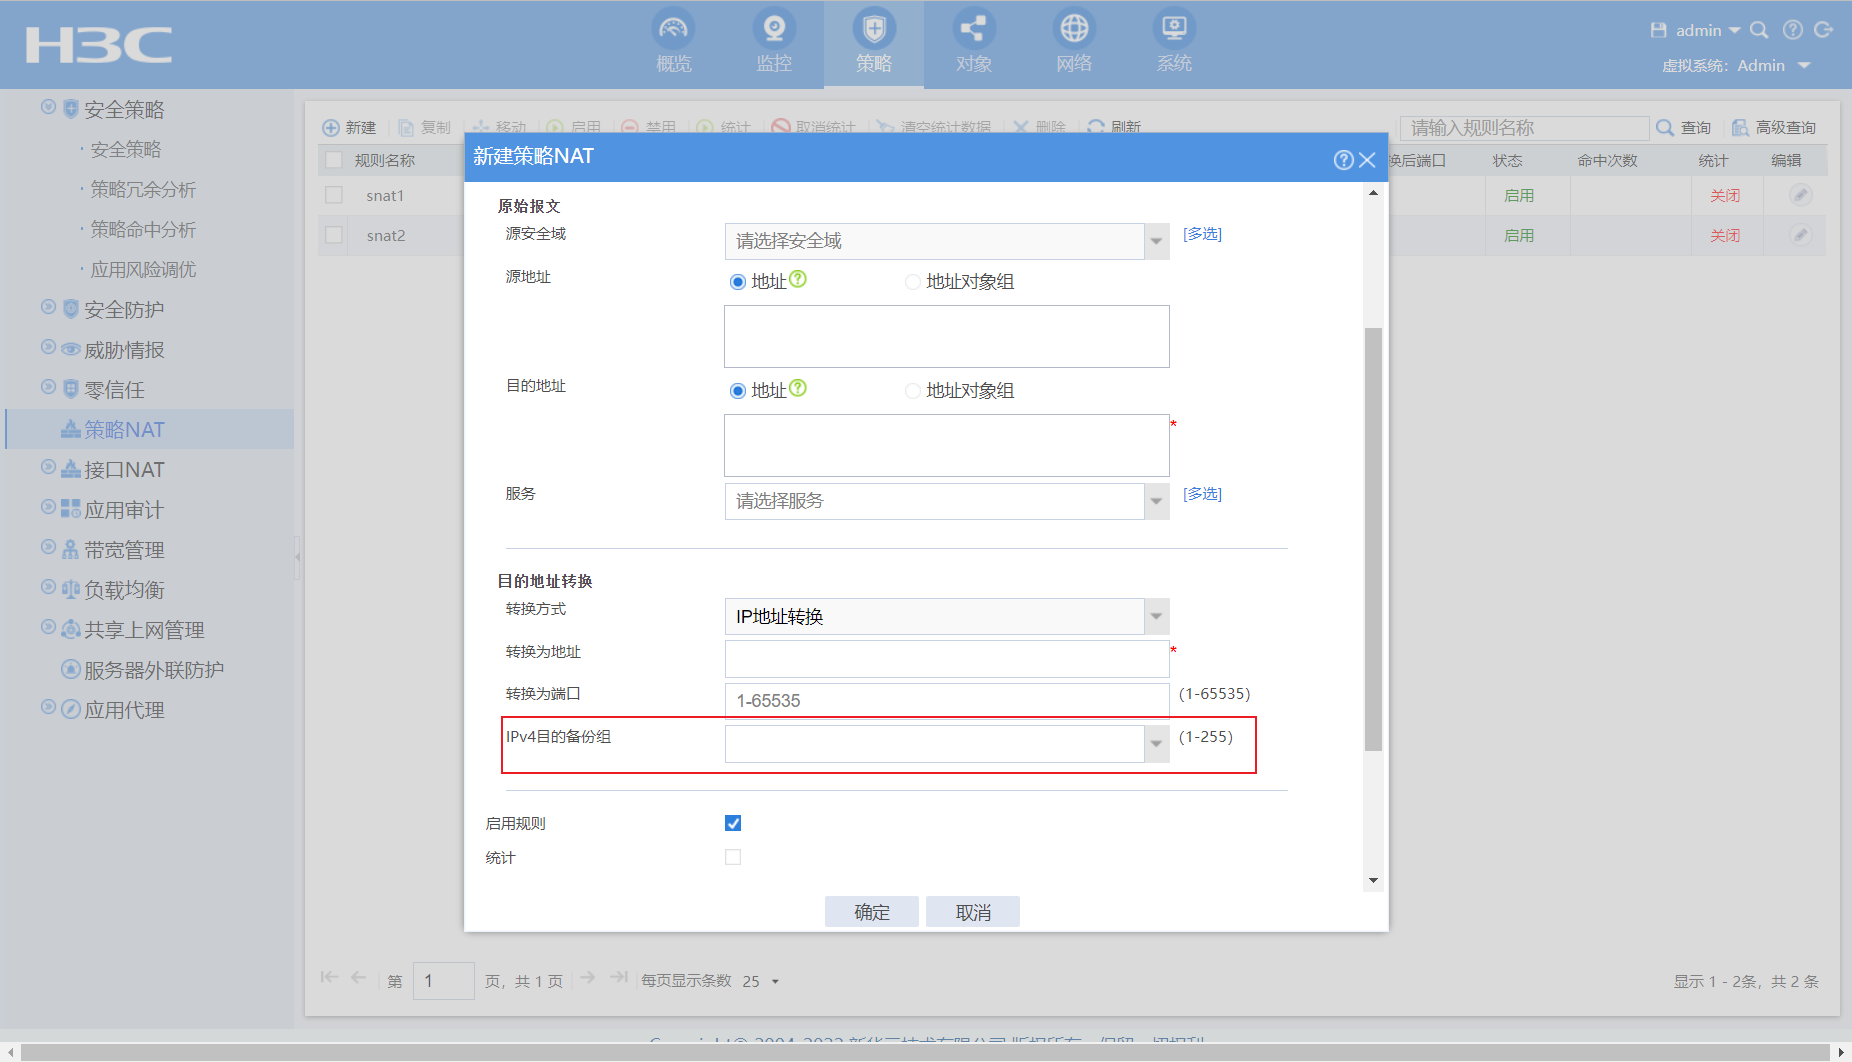Open 应用风险调优 in the sidebar
Image resolution: width=1852 pixels, height=1062 pixels.
point(143,269)
